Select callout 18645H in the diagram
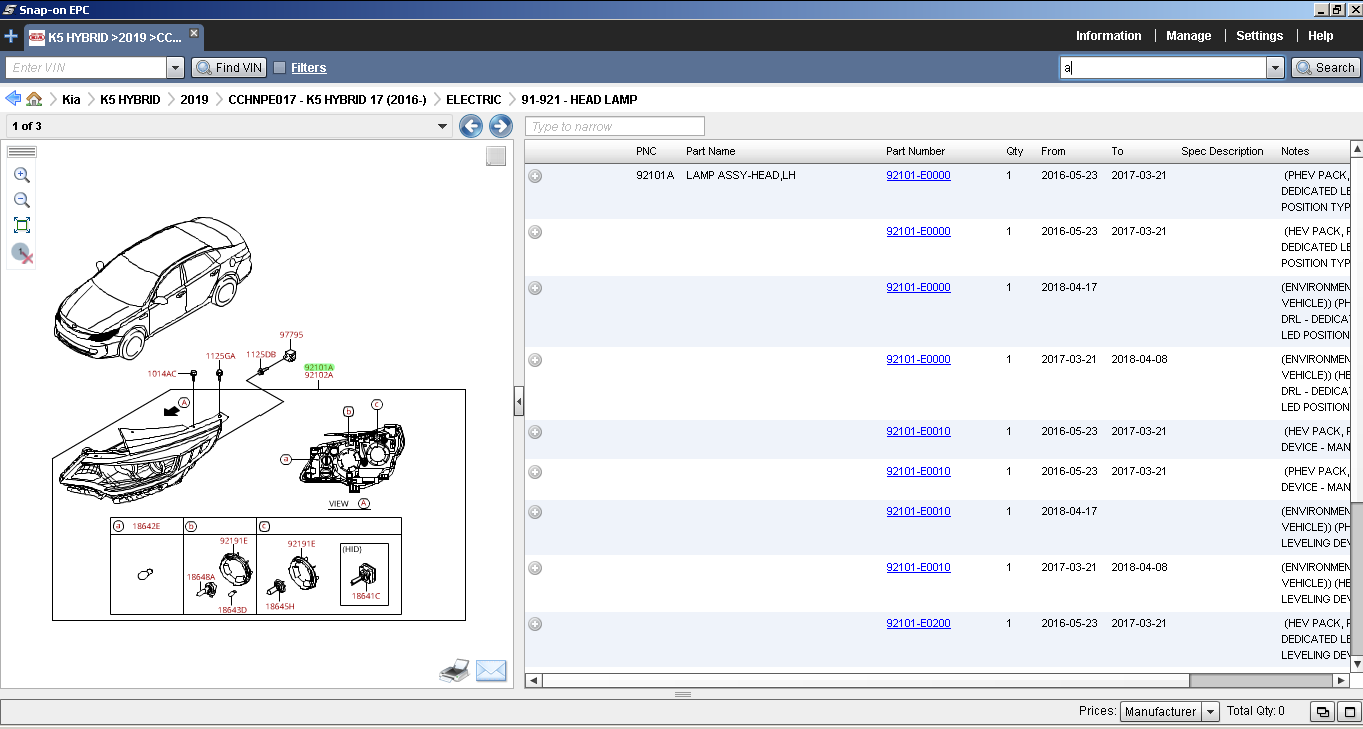The height and width of the screenshot is (729, 1363). 280,606
